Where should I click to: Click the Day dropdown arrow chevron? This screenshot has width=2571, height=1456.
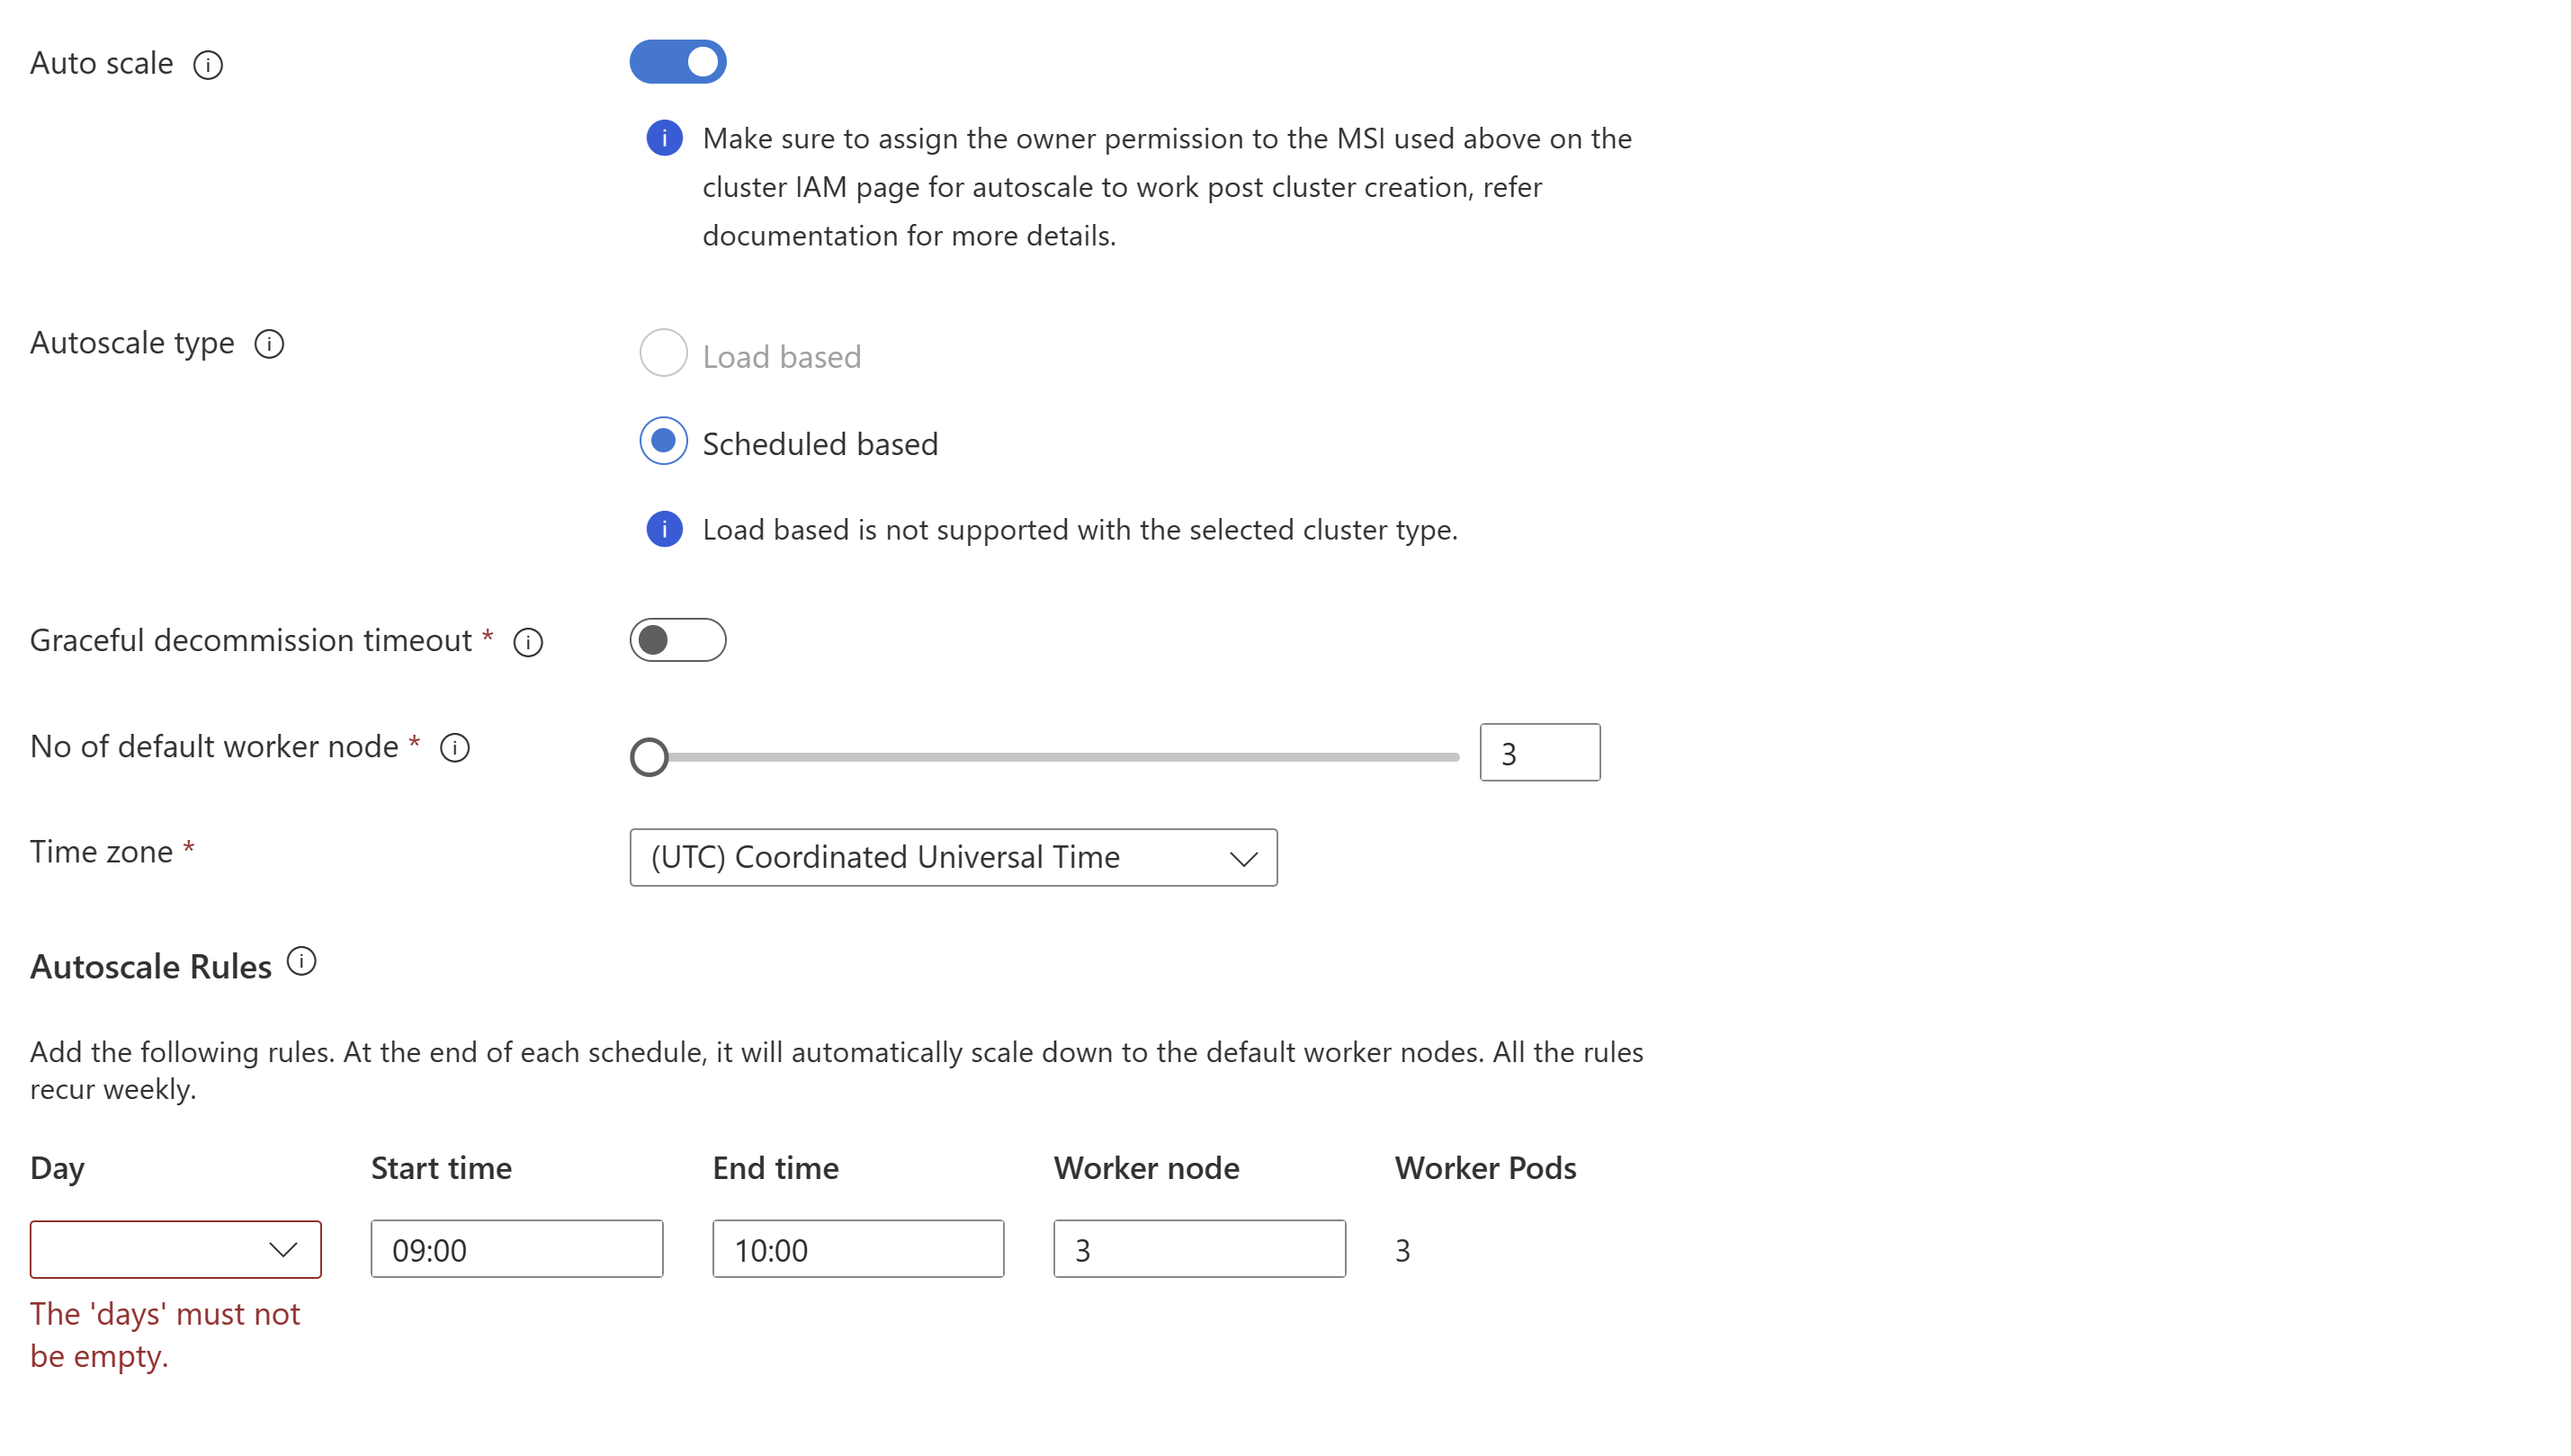tap(282, 1249)
